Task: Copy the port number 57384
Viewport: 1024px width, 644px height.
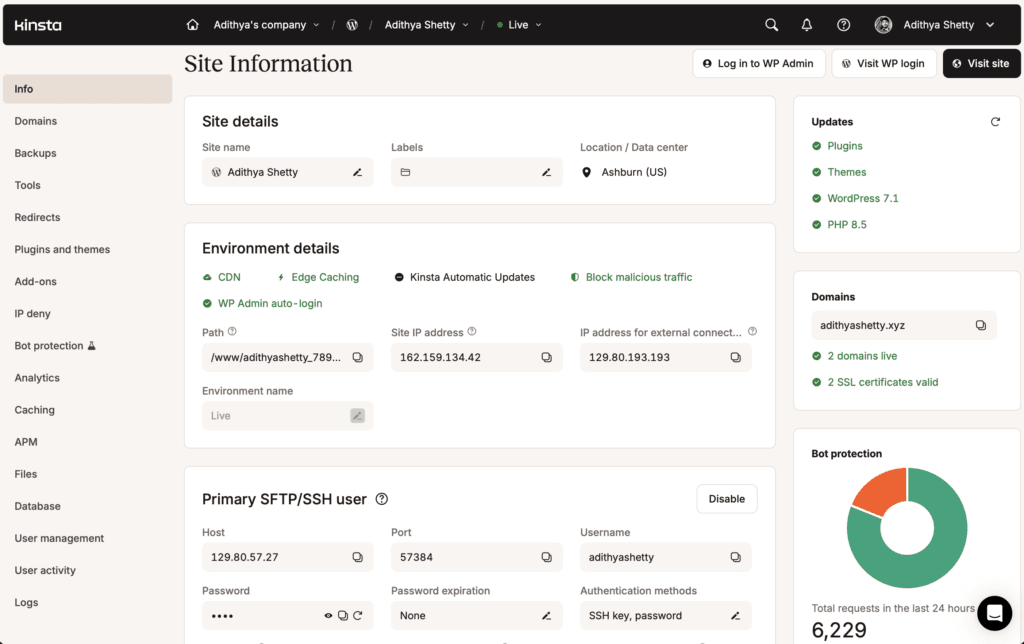Action: [x=546, y=557]
